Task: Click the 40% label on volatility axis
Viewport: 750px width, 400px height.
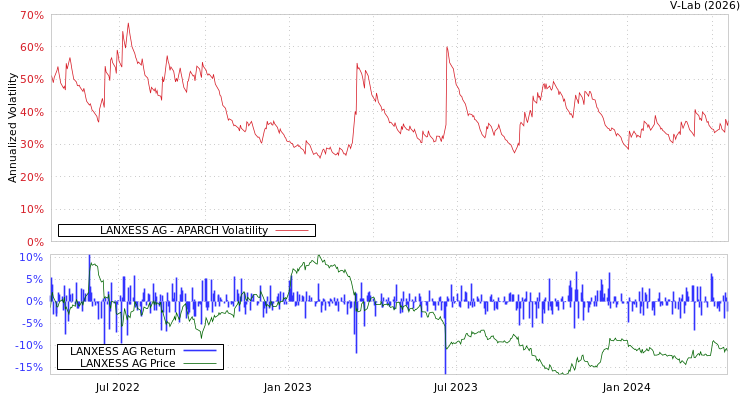Action: [x=31, y=113]
